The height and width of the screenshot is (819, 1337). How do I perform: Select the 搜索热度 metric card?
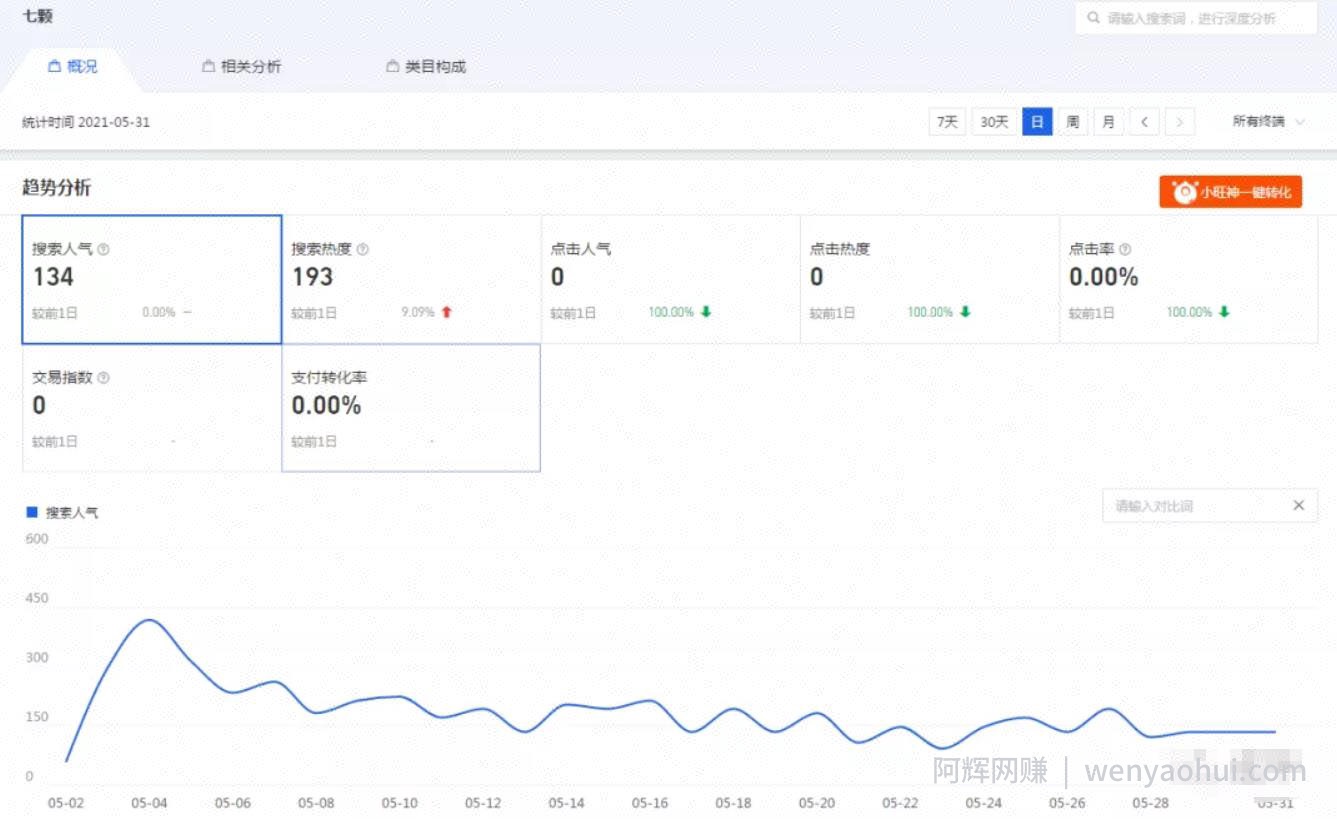click(411, 279)
